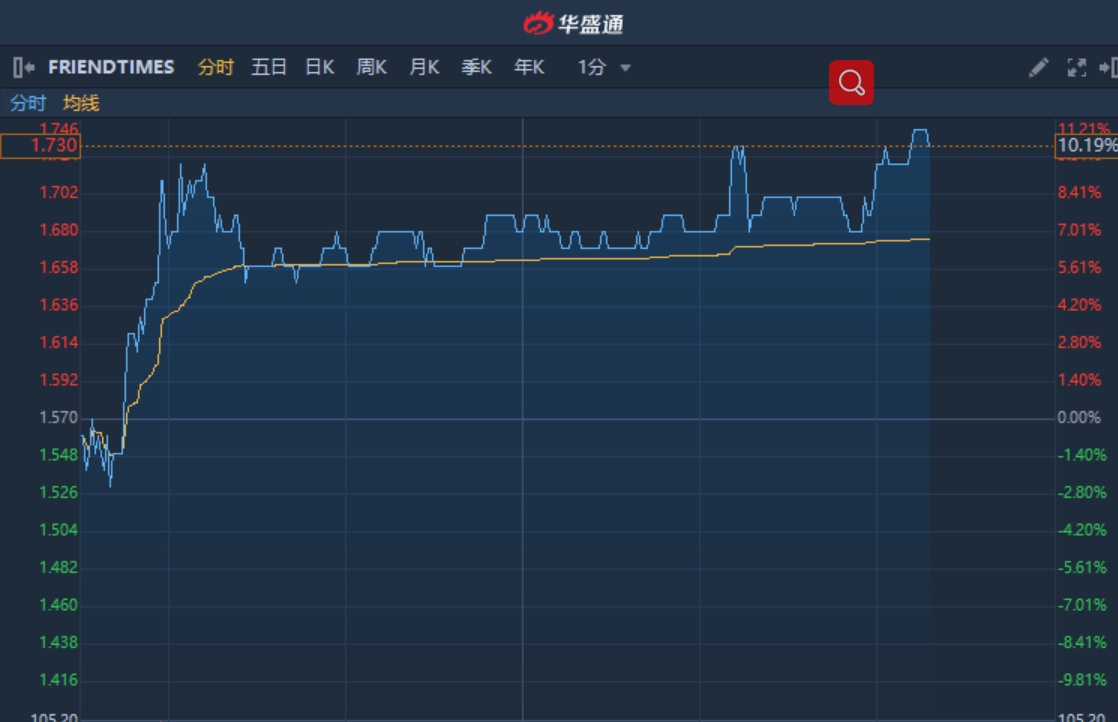Expand the right side panel icon
The height and width of the screenshot is (722, 1118).
click(1107, 67)
